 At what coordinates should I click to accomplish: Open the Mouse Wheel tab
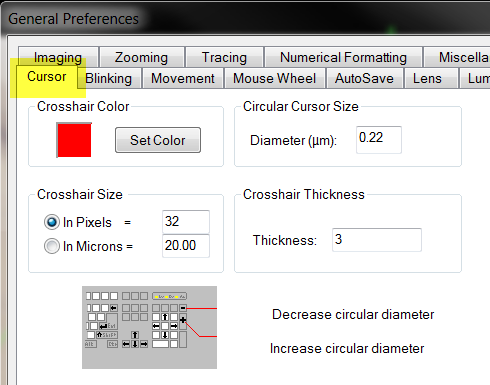point(275,79)
